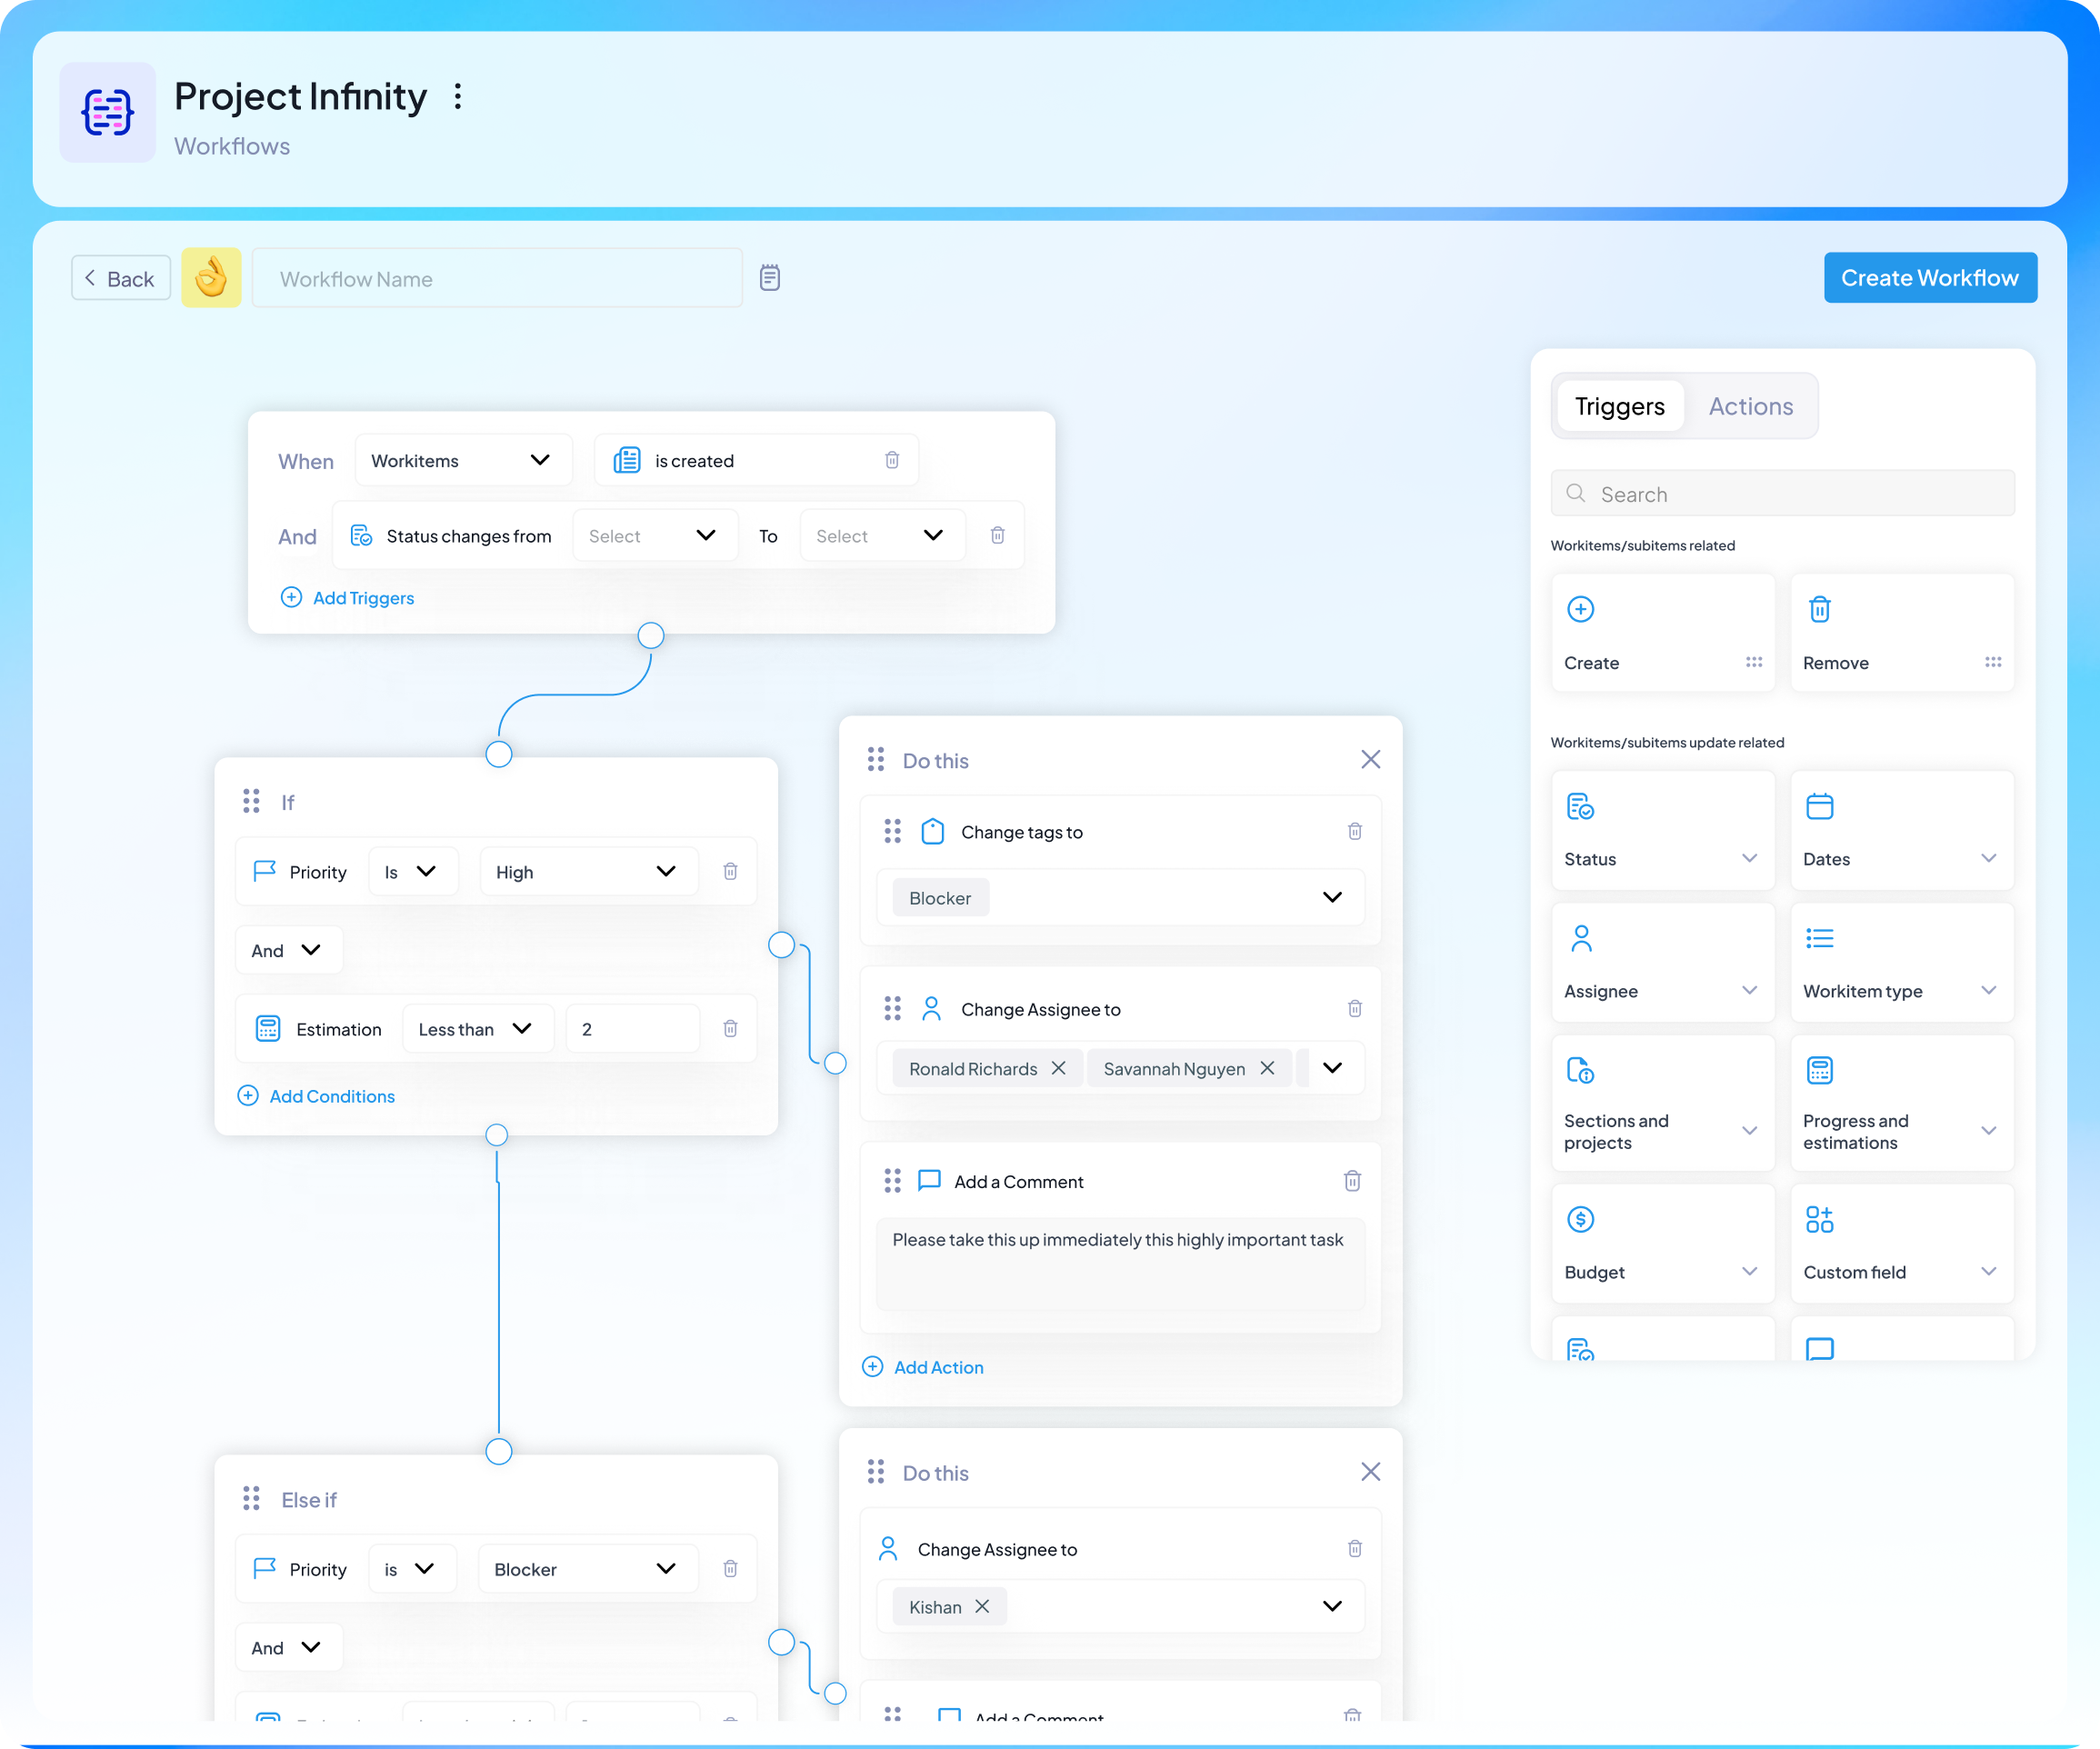Remove Kishan from assignees
Screen dimensions: 2100x1749
pyautogui.click(x=982, y=1606)
